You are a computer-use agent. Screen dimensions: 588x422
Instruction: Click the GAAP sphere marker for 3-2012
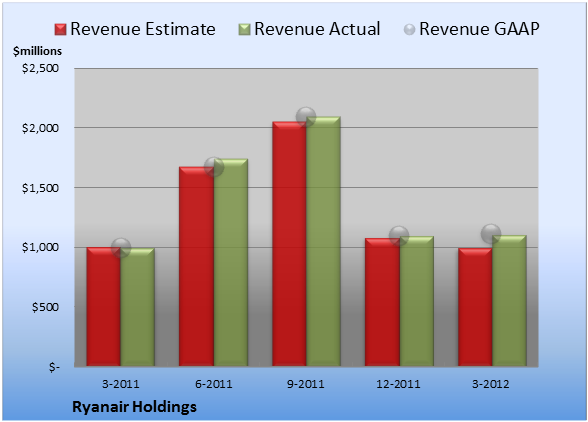coord(491,234)
